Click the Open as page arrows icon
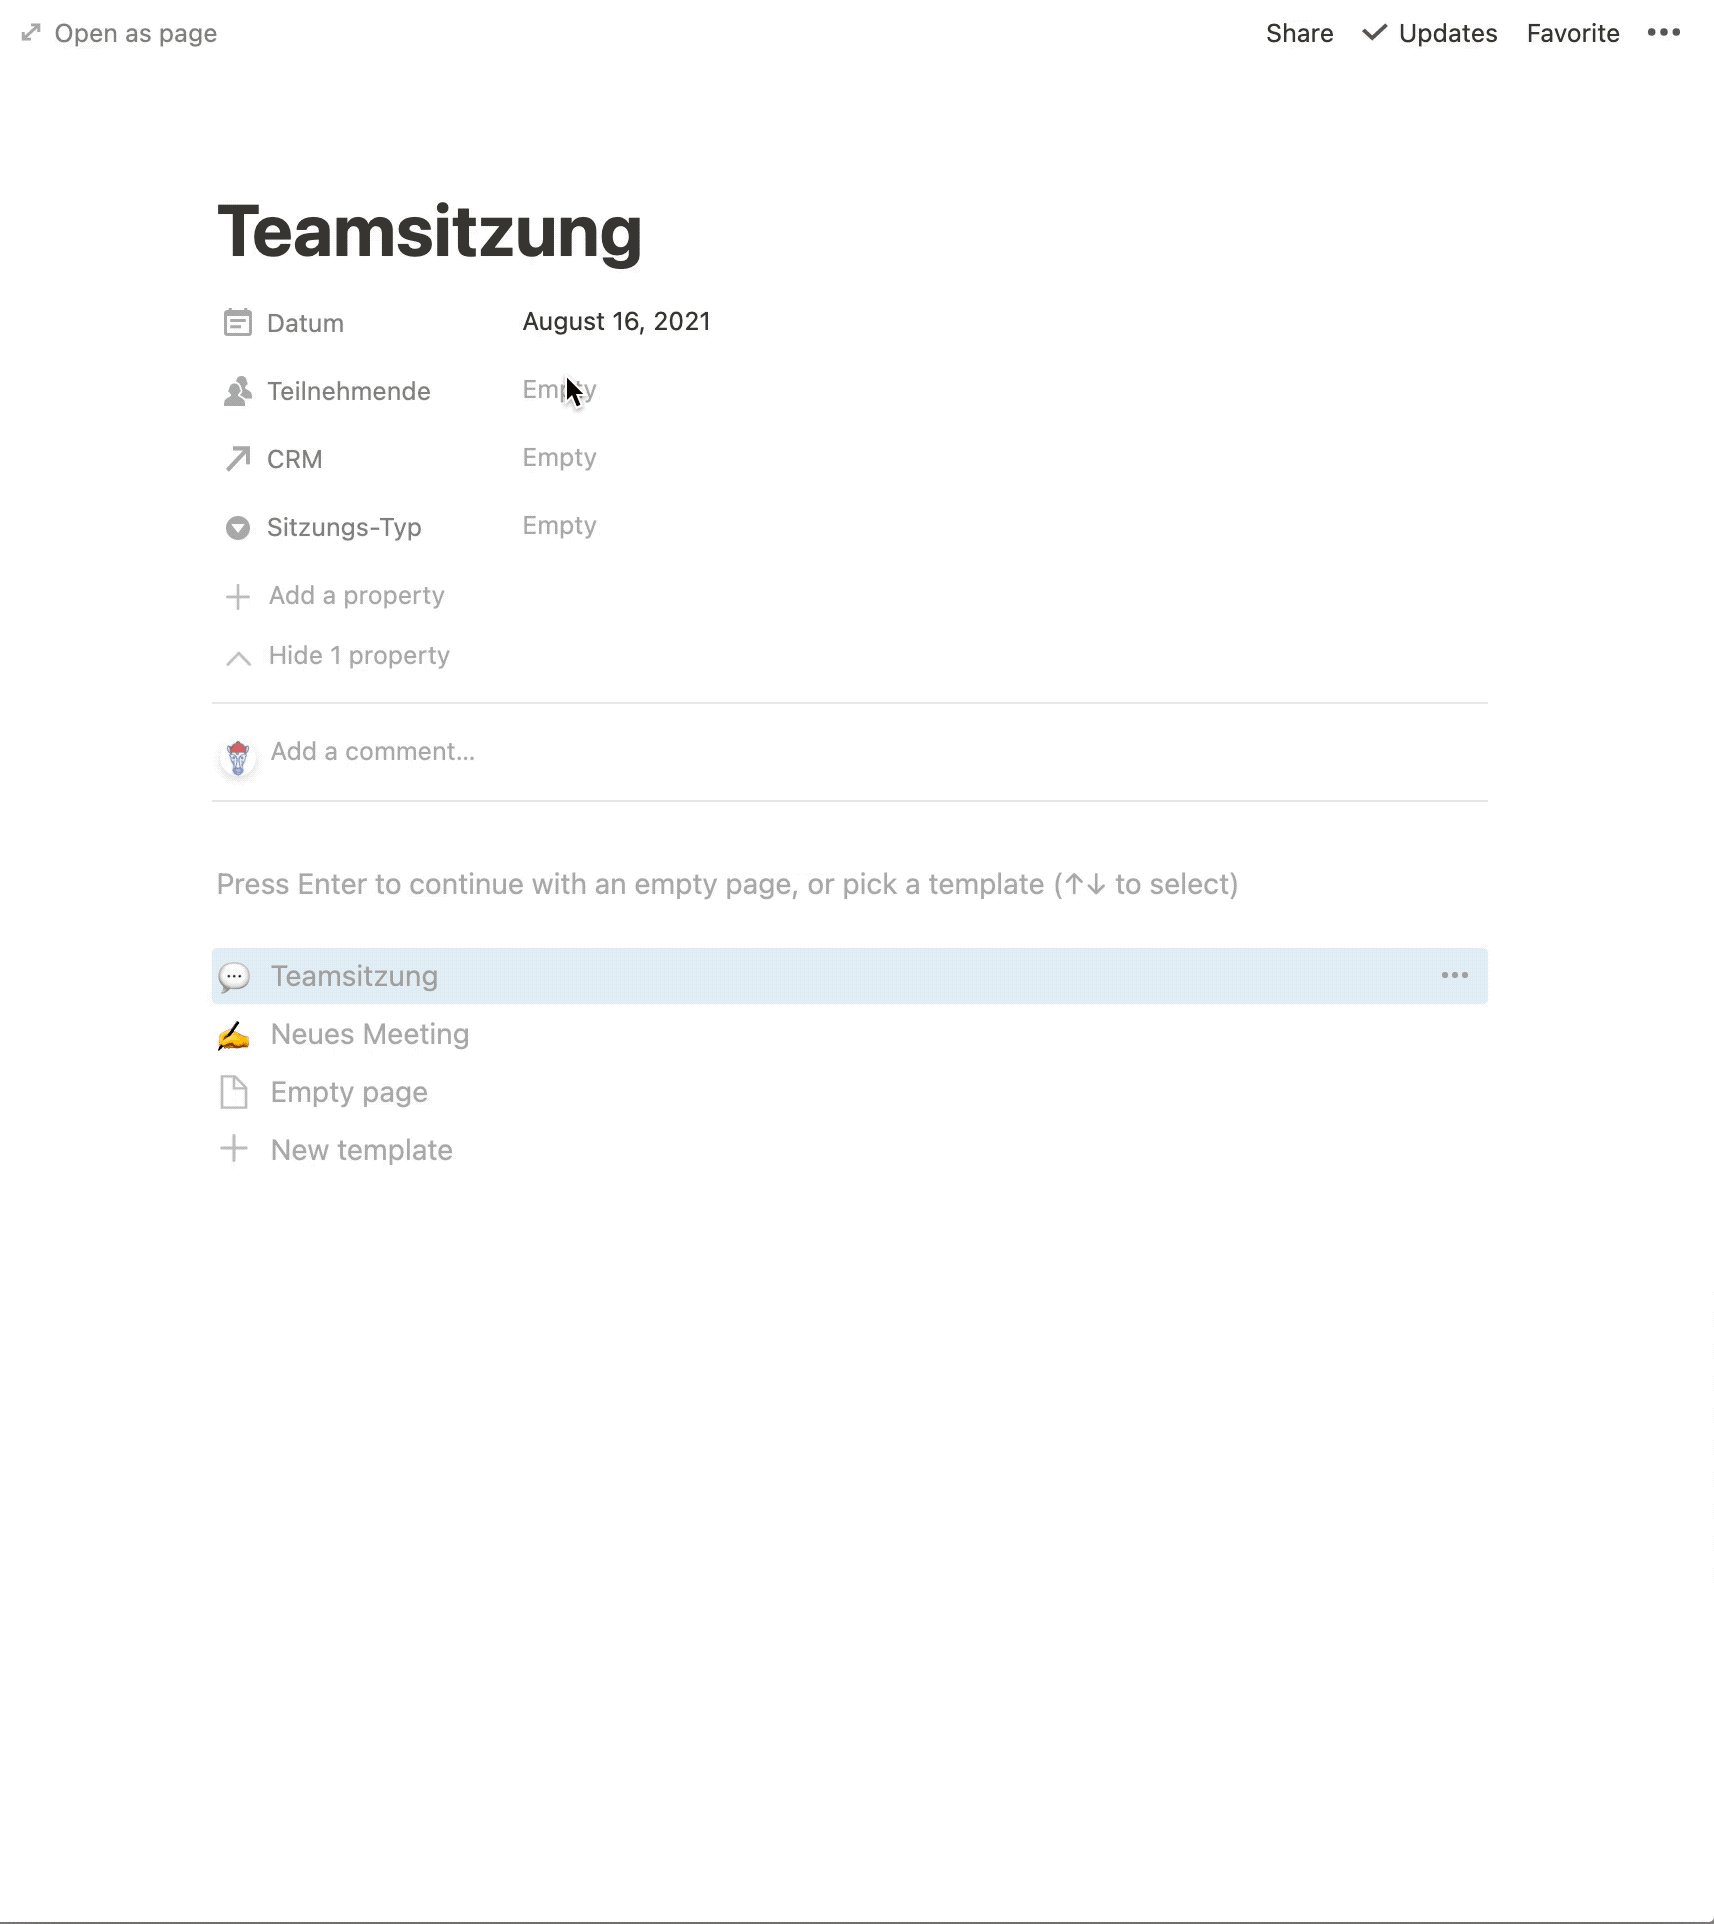The image size is (1714, 1924). pos(31,33)
